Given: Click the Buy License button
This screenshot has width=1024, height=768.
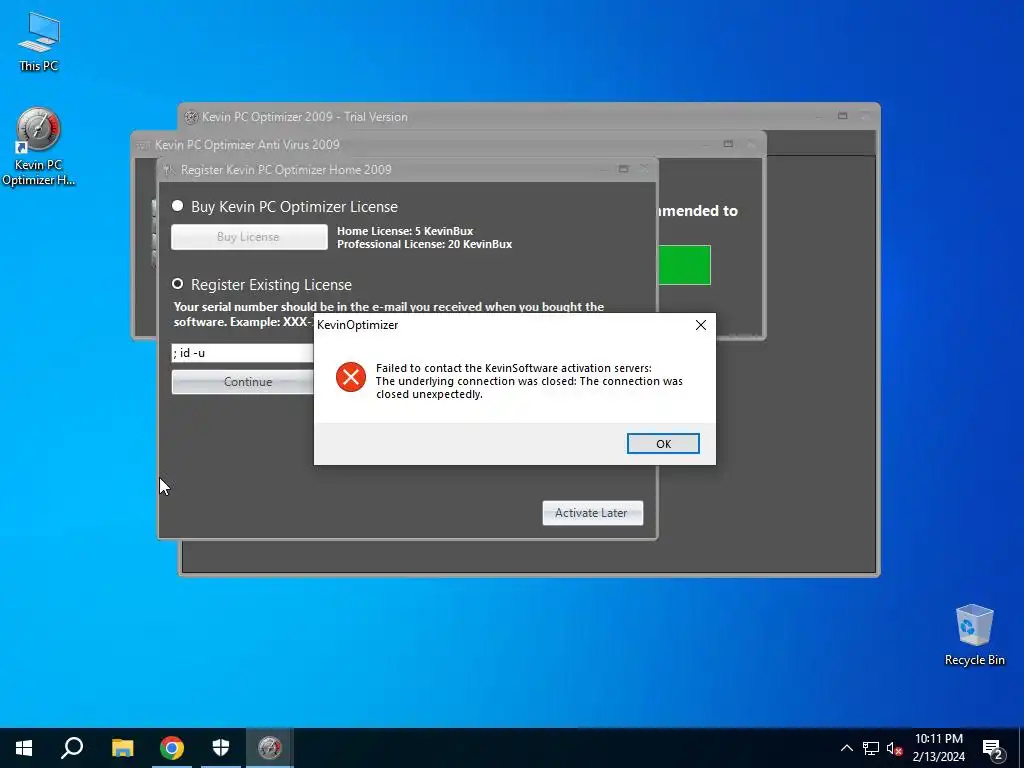Looking at the screenshot, I should point(249,237).
